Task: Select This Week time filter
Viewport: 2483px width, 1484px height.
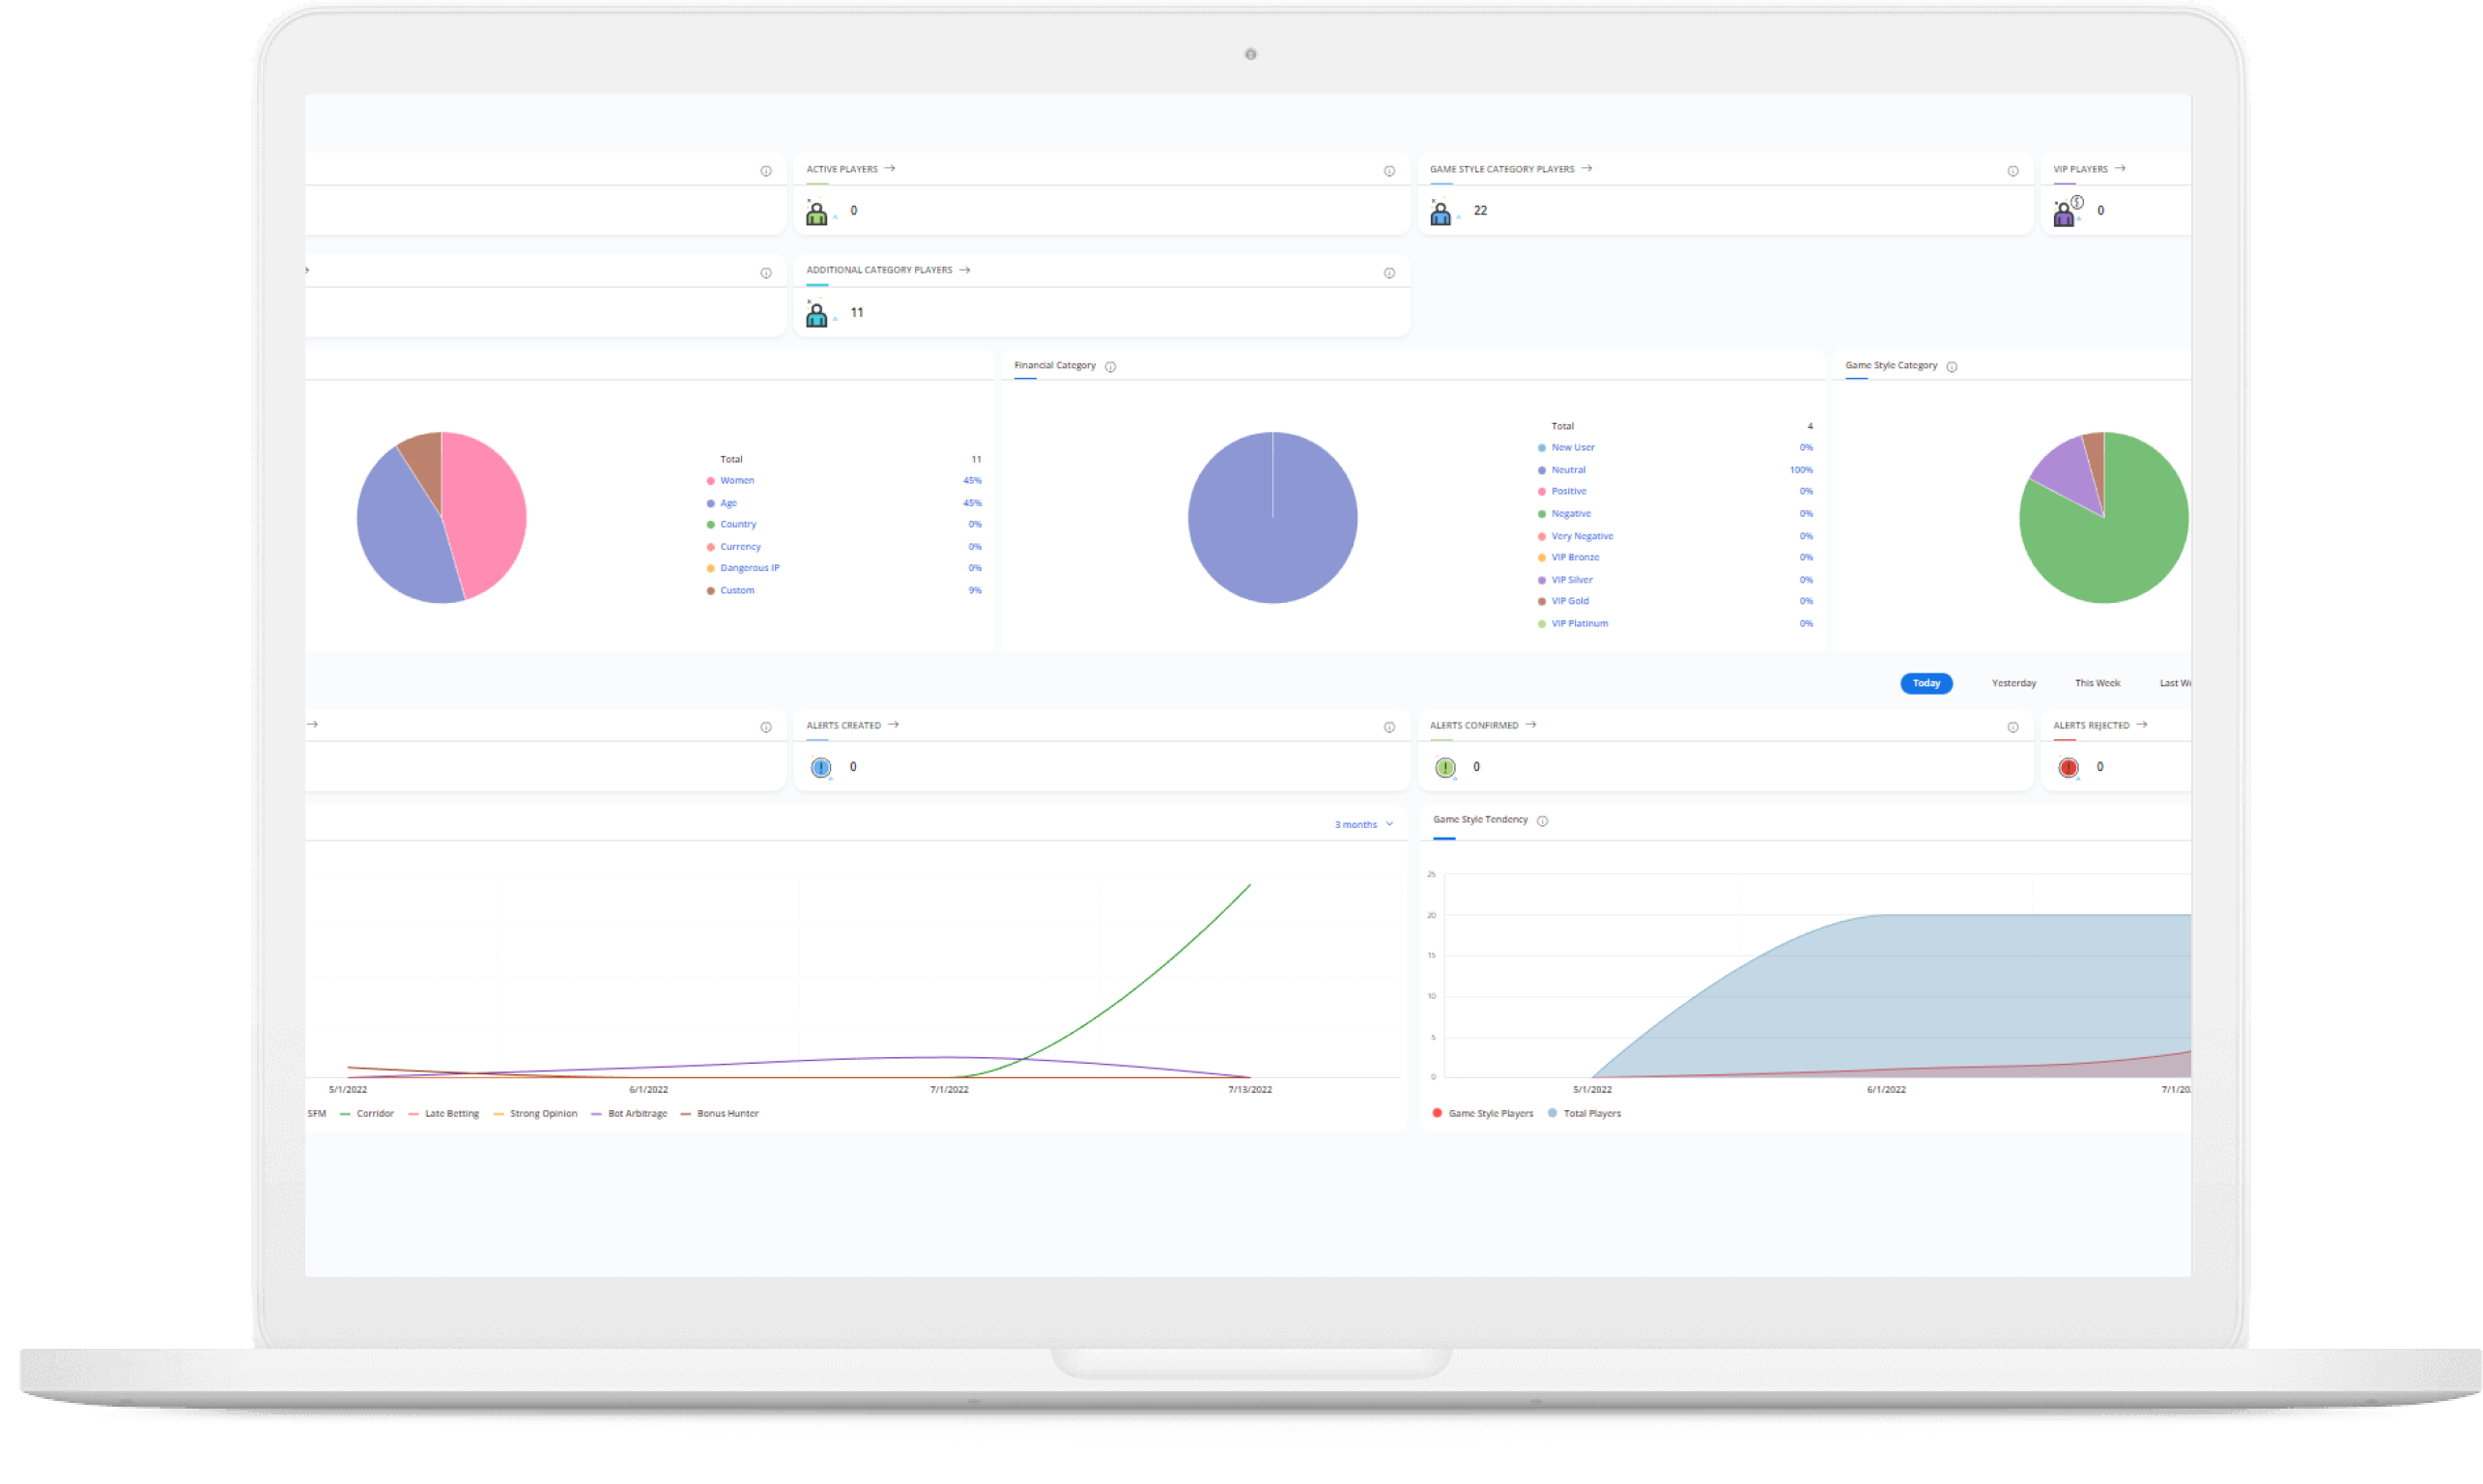Action: click(2097, 683)
